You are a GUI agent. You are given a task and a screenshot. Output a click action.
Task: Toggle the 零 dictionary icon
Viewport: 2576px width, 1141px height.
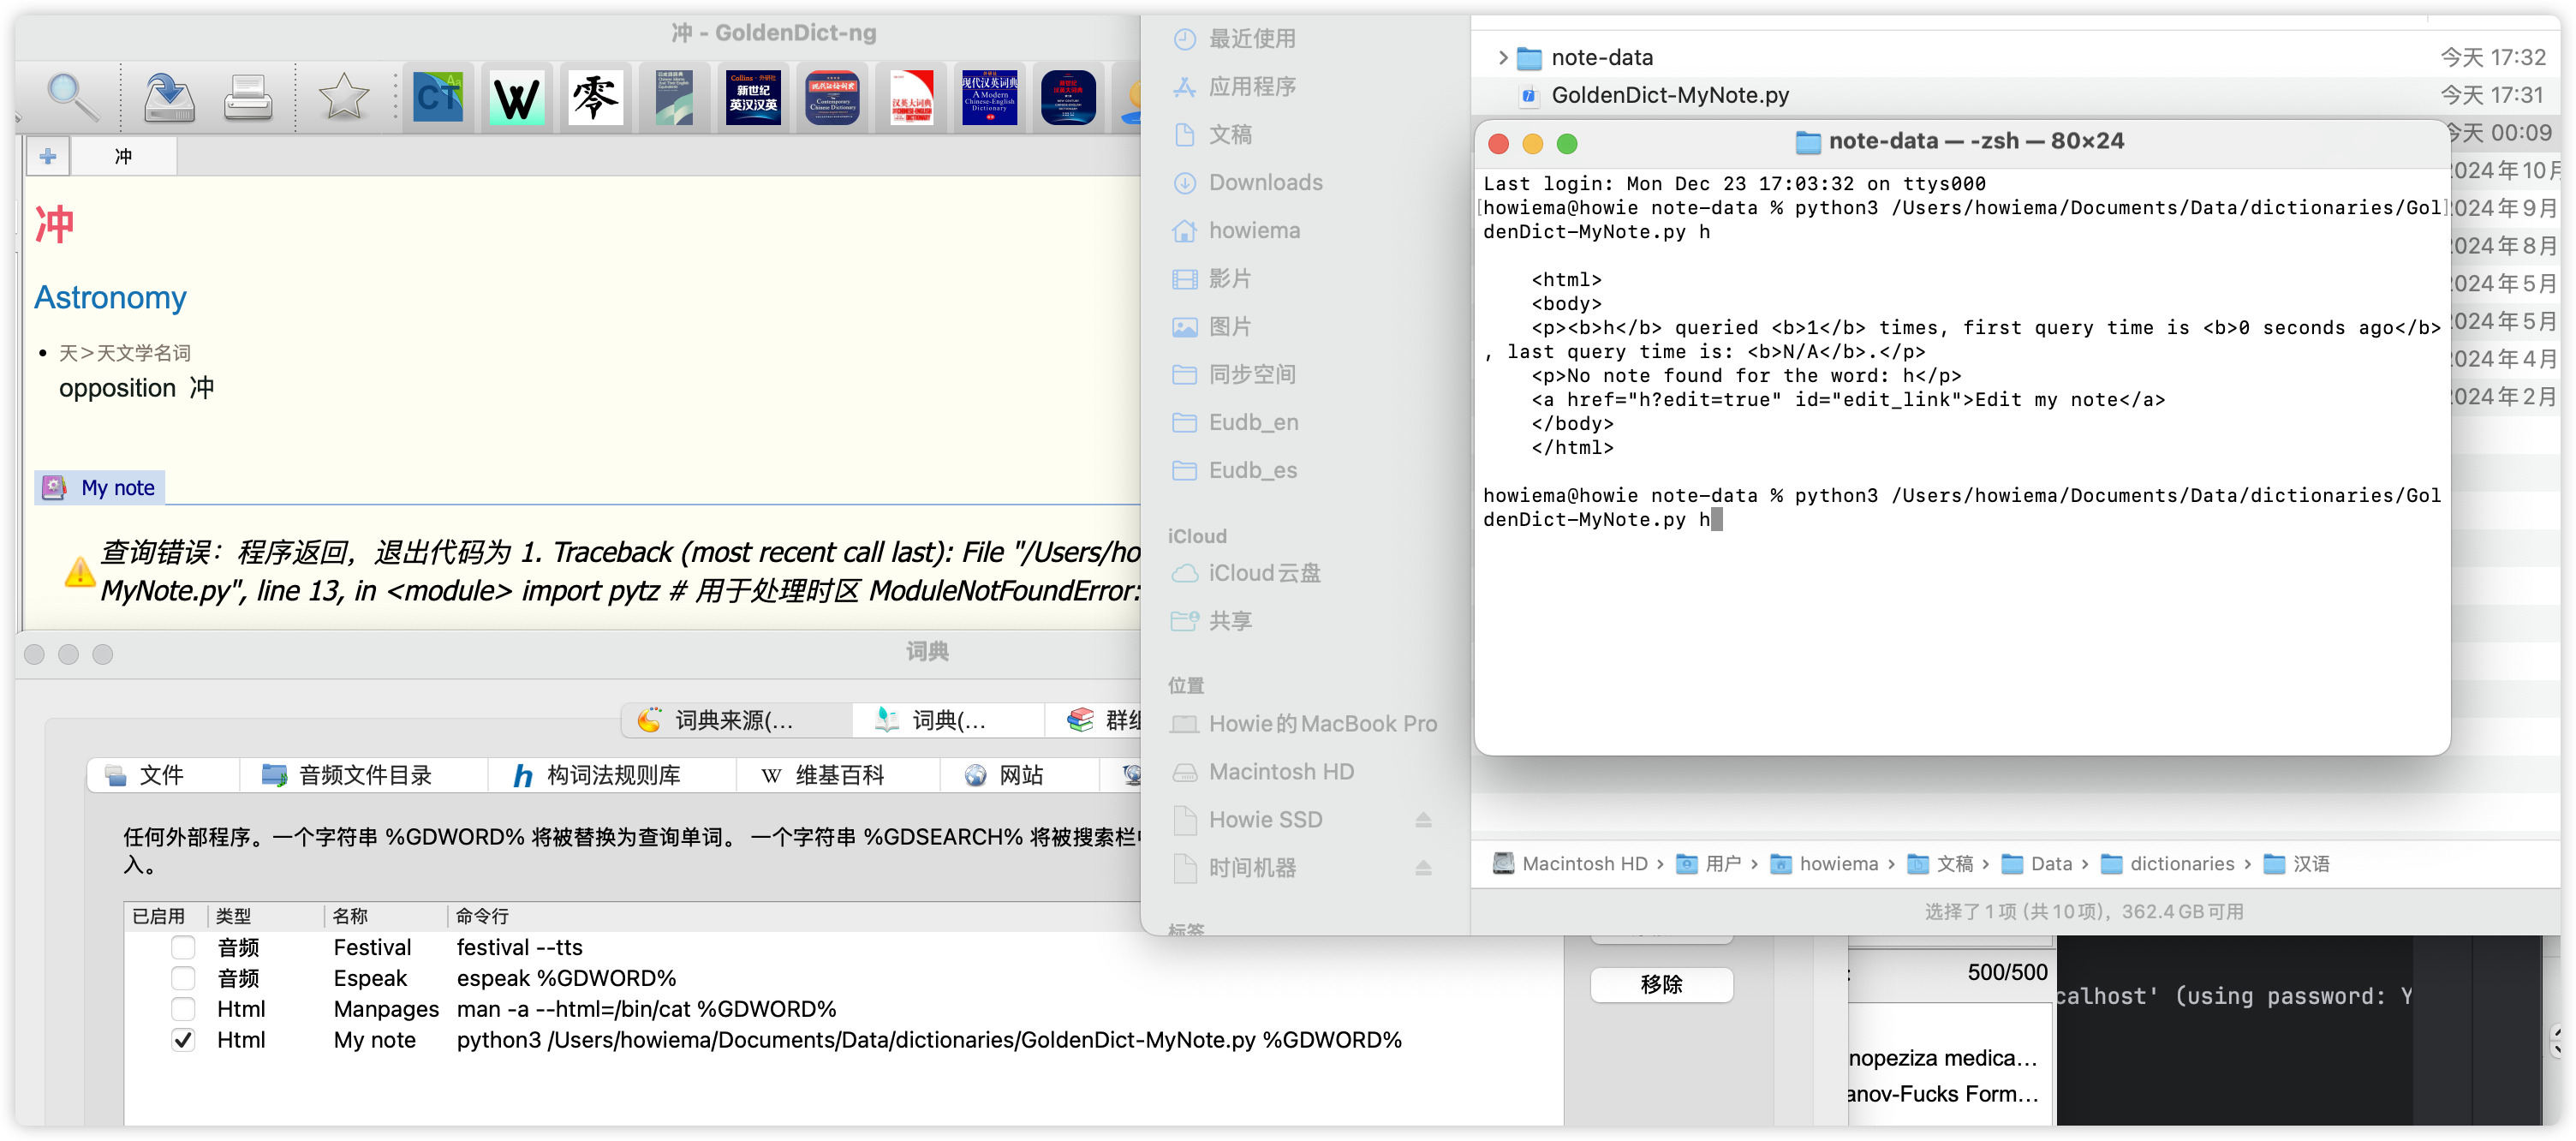point(595,98)
